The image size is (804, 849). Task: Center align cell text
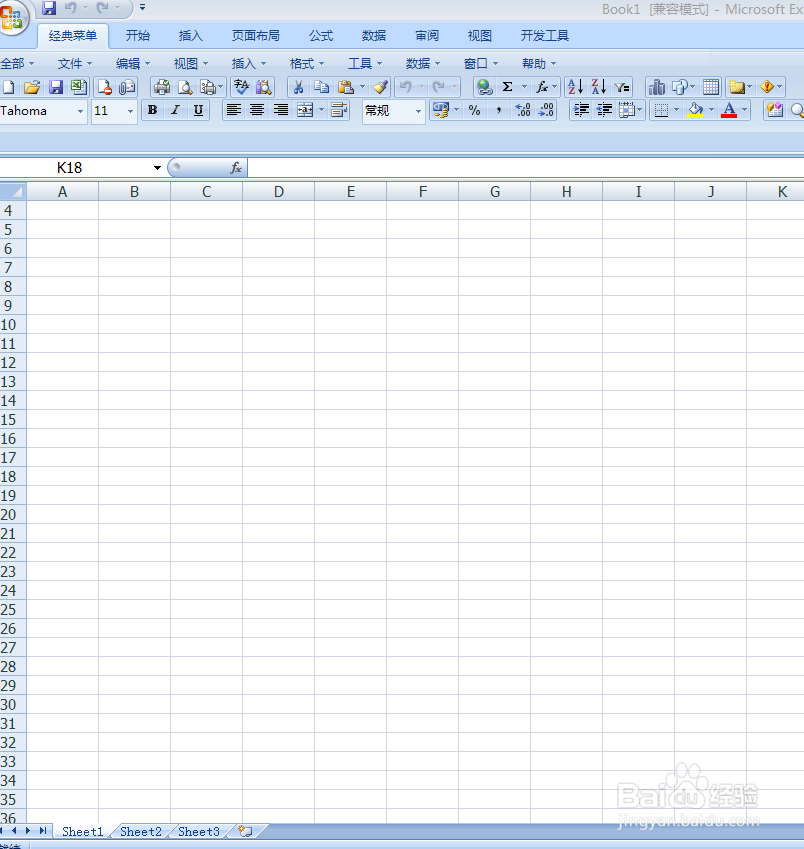click(x=257, y=110)
